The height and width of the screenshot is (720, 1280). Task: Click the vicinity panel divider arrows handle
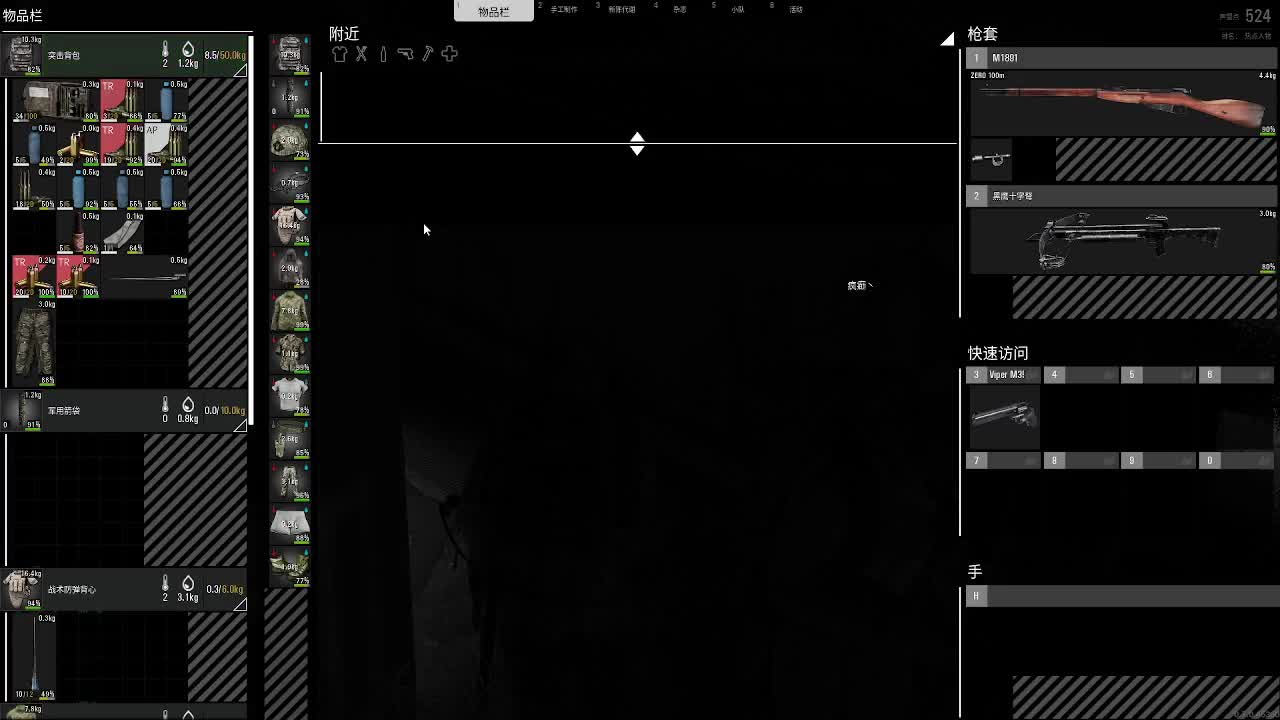click(x=637, y=144)
